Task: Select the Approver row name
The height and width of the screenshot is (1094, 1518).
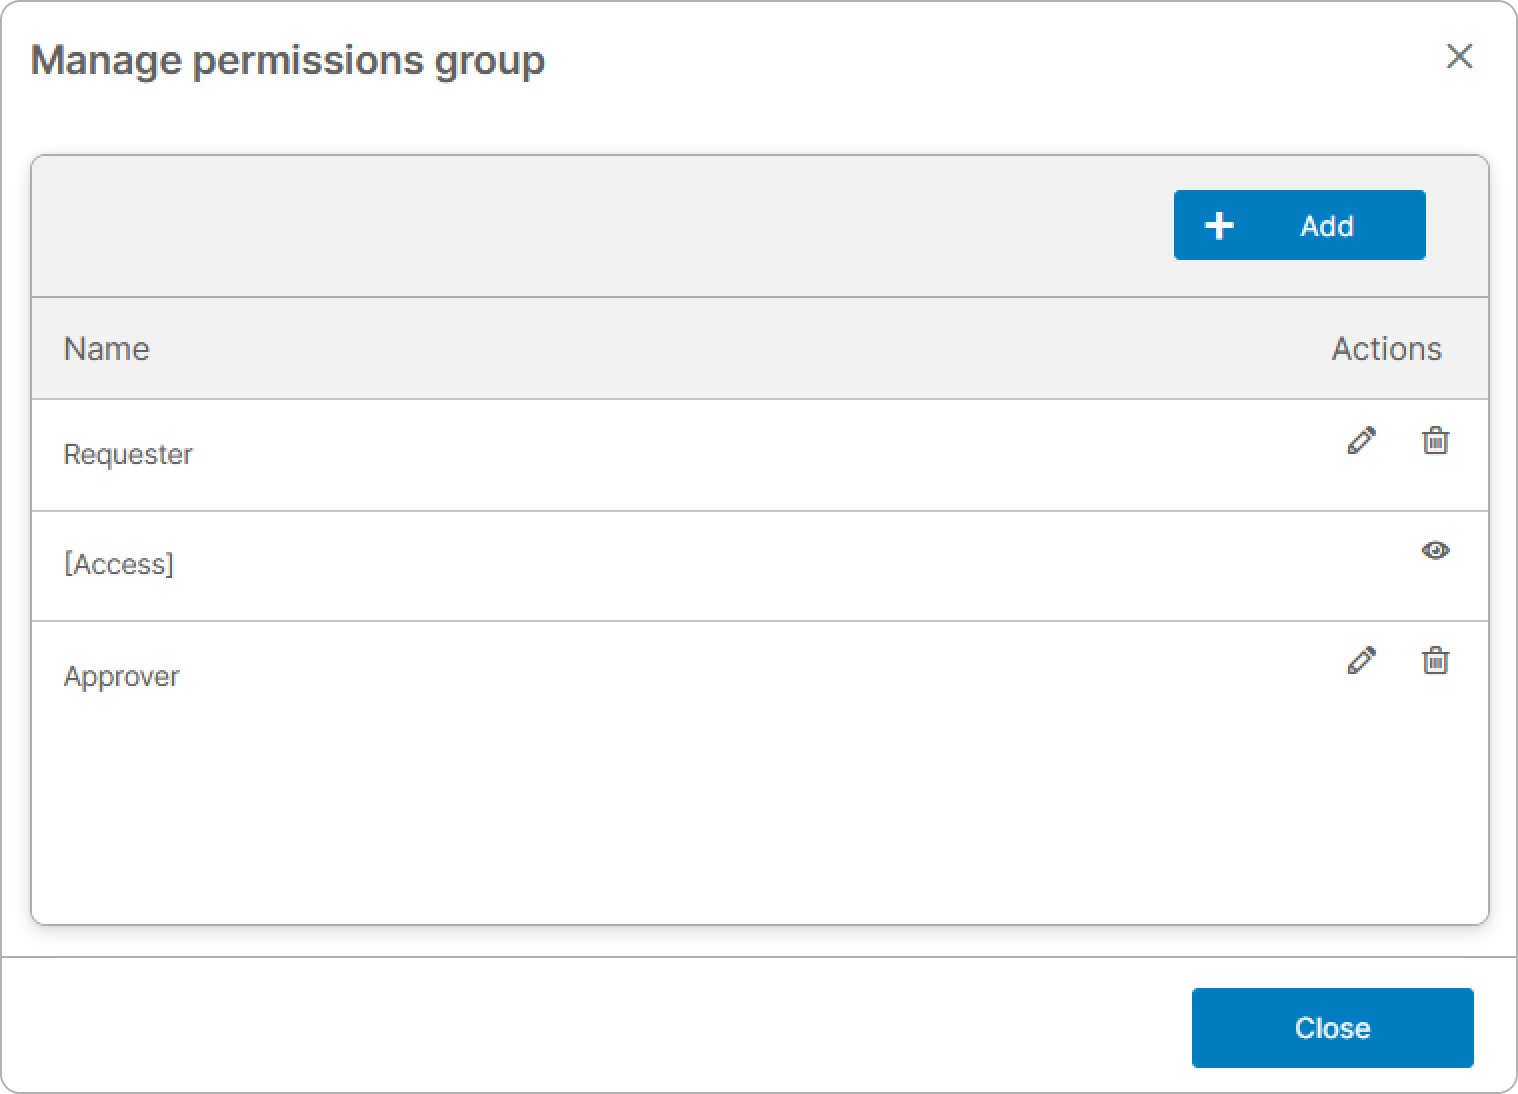Action: click(x=121, y=676)
